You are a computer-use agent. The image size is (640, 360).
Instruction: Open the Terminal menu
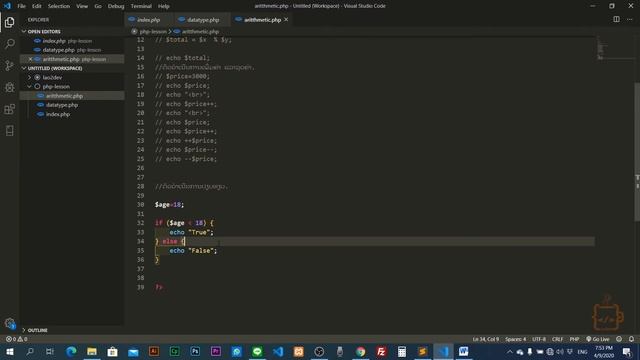pos(141,6)
